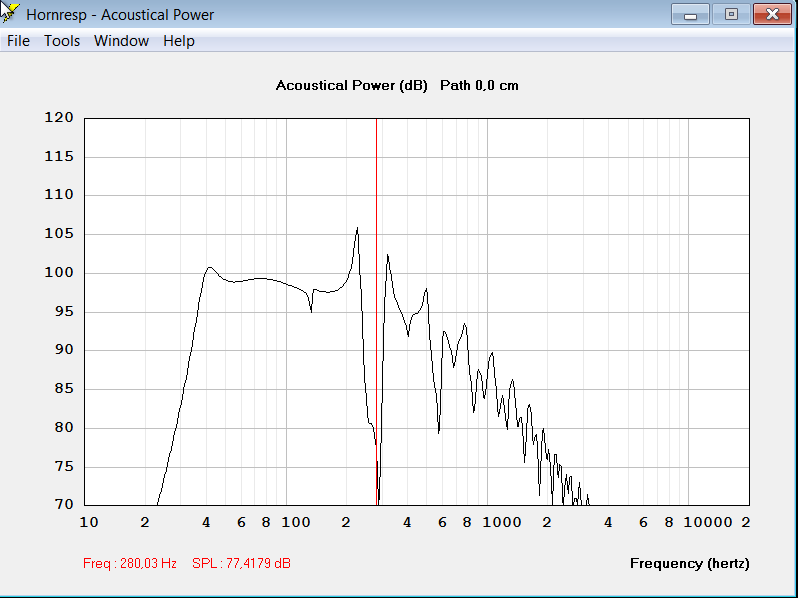
Task: Click the 100 label on frequency axis
Action: click(296, 522)
